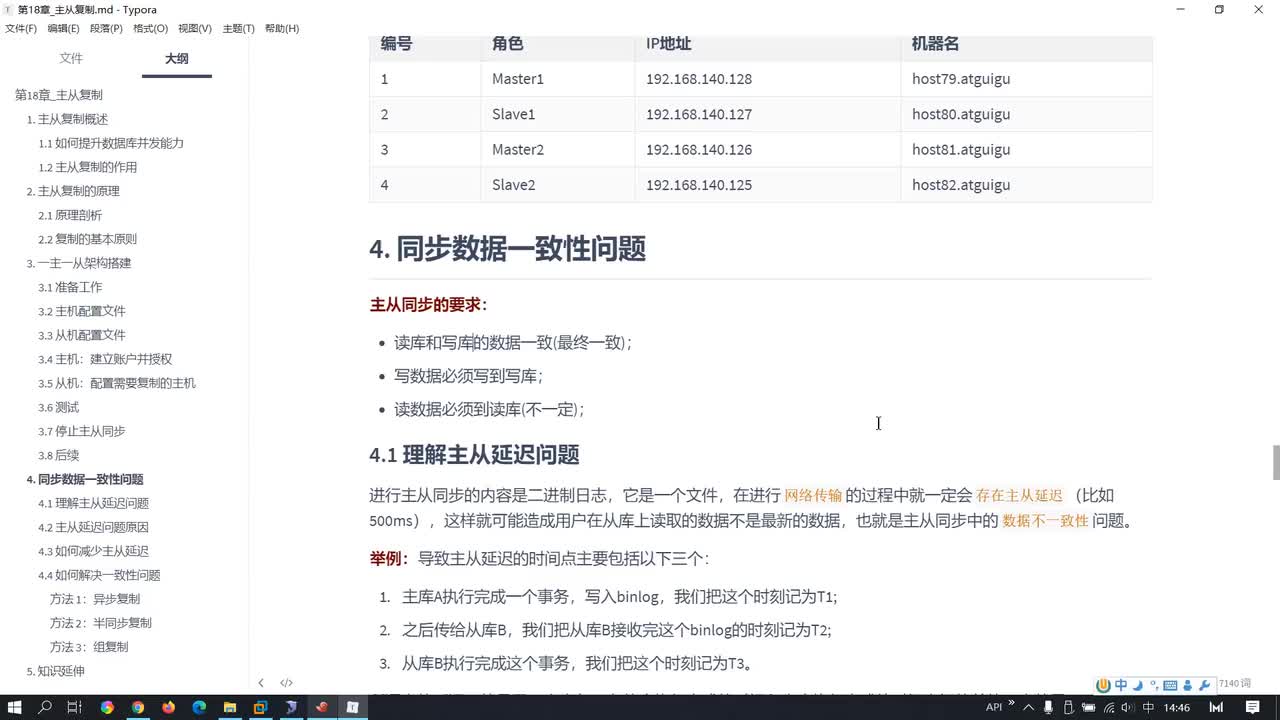Toggle punctuation mode in IME toolbar
The height and width of the screenshot is (720, 1280).
pyautogui.click(x=1154, y=685)
